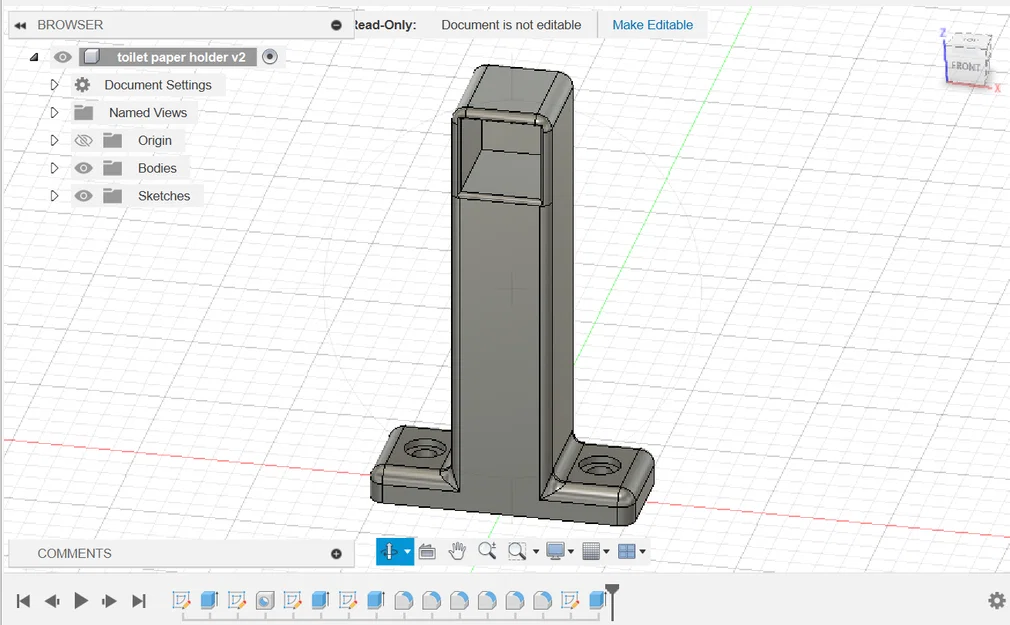Click the FRONT face of the ViewCube
The image size is (1010, 625).
[965, 66]
